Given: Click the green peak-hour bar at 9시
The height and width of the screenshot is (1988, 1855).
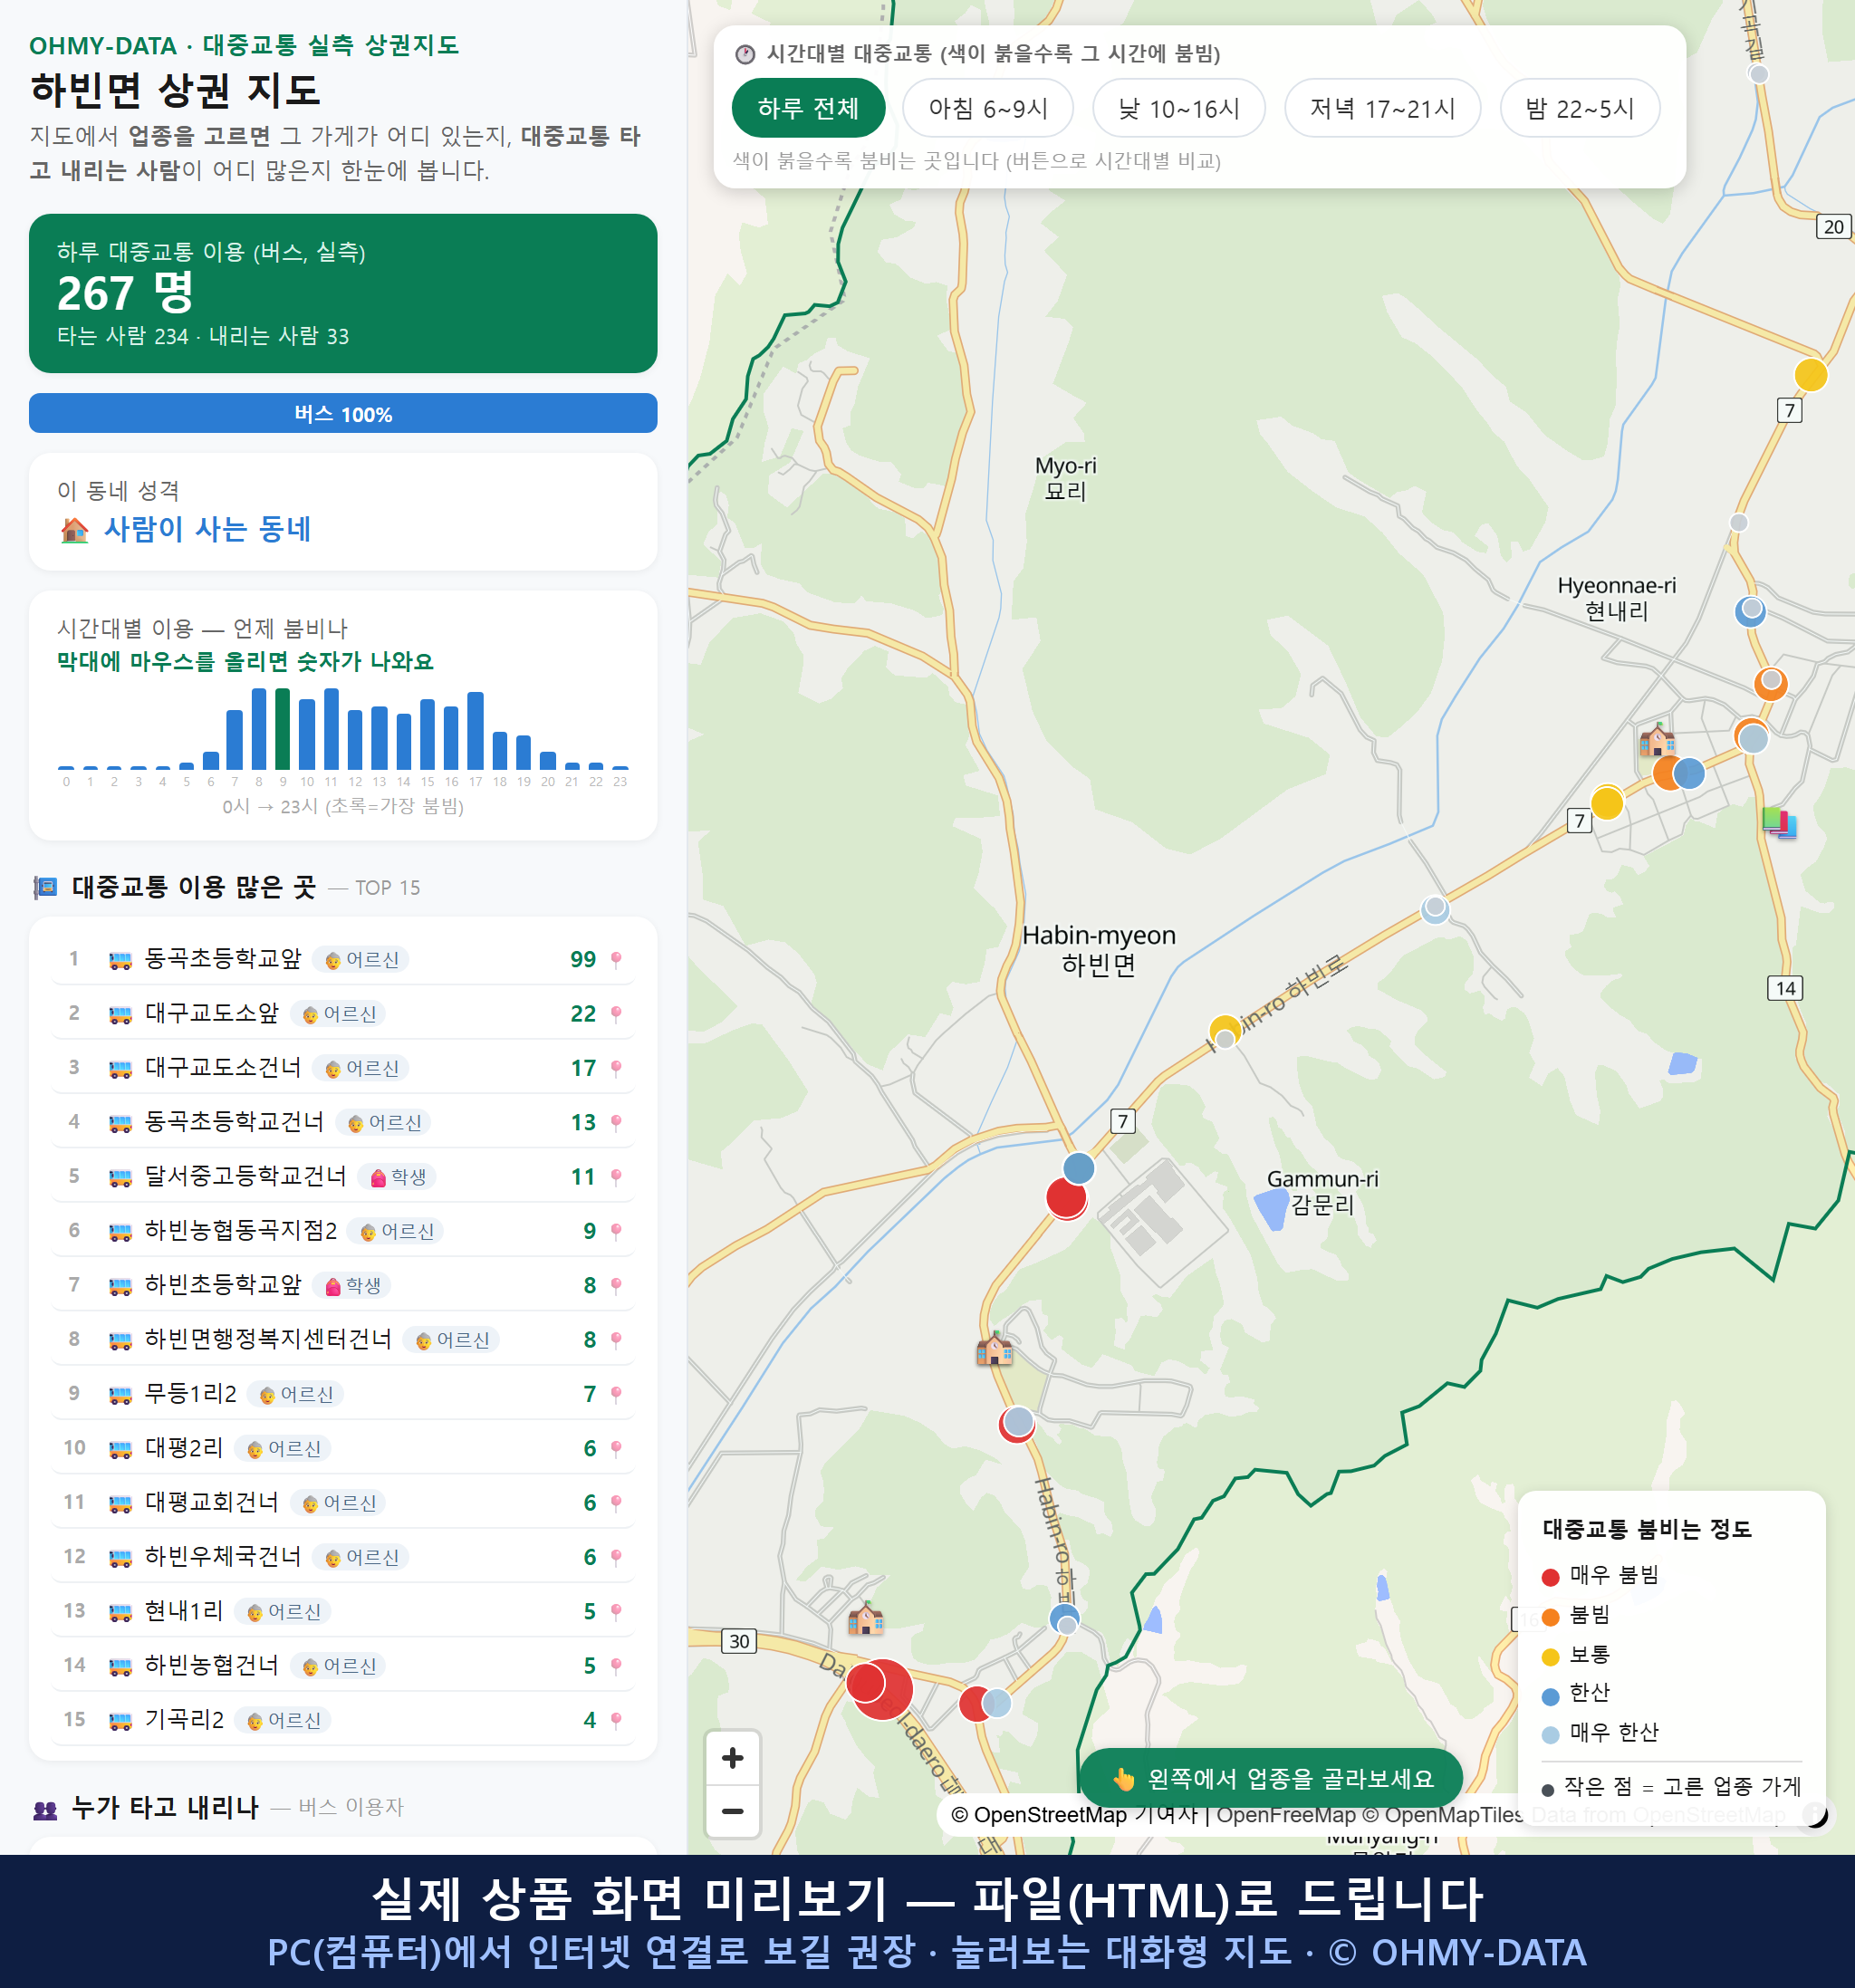Looking at the screenshot, I should tap(283, 729).
